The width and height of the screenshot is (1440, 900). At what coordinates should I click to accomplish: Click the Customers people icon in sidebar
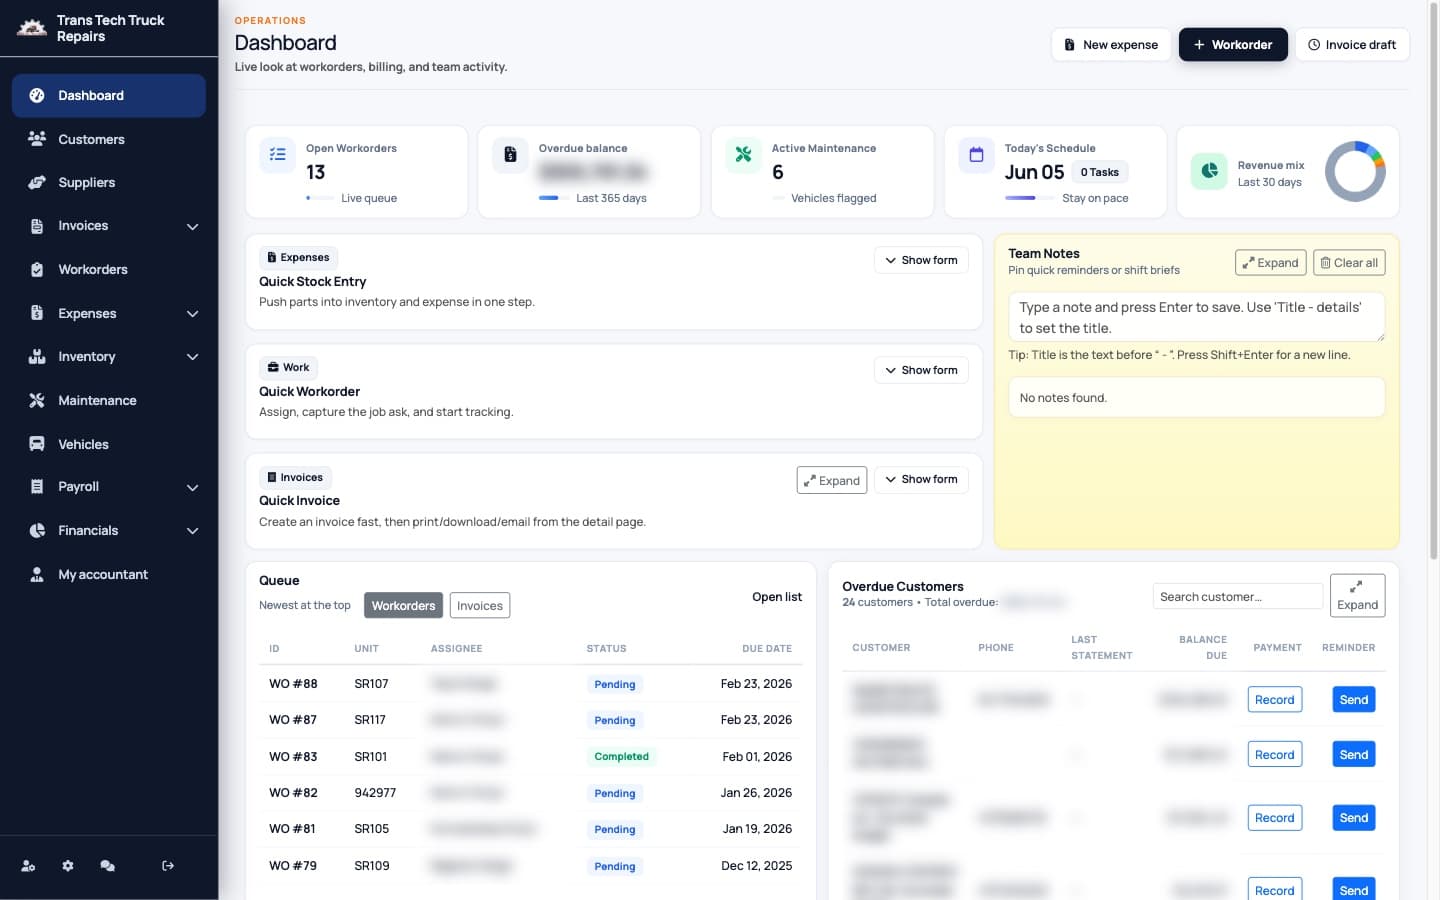(x=37, y=139)
